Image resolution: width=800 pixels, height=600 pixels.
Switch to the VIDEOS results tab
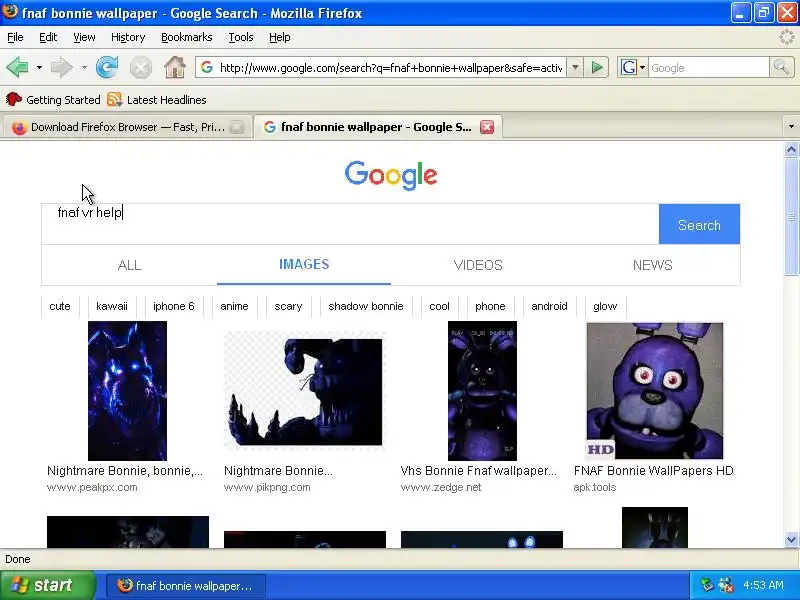(478, 265)
